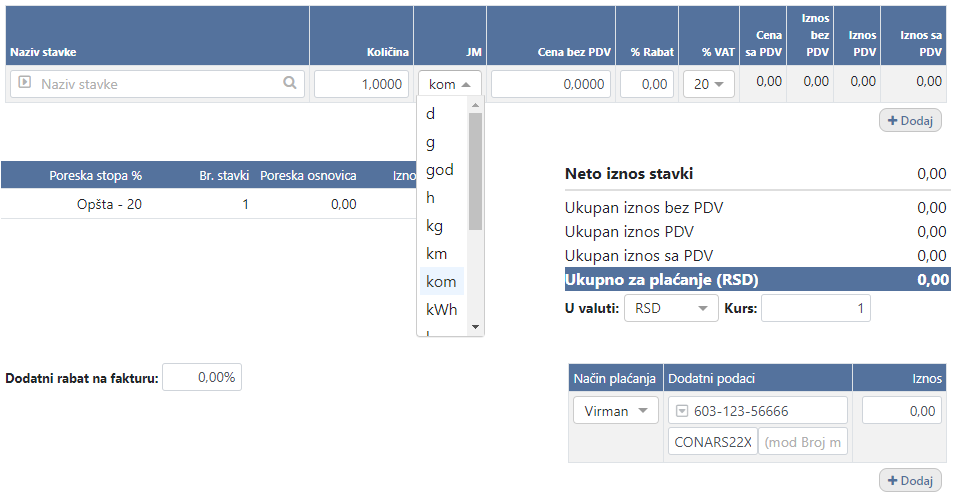Screen dimensions: 954x496
Task: Click the Poreska osnovica header
Action: pos(308,175)
